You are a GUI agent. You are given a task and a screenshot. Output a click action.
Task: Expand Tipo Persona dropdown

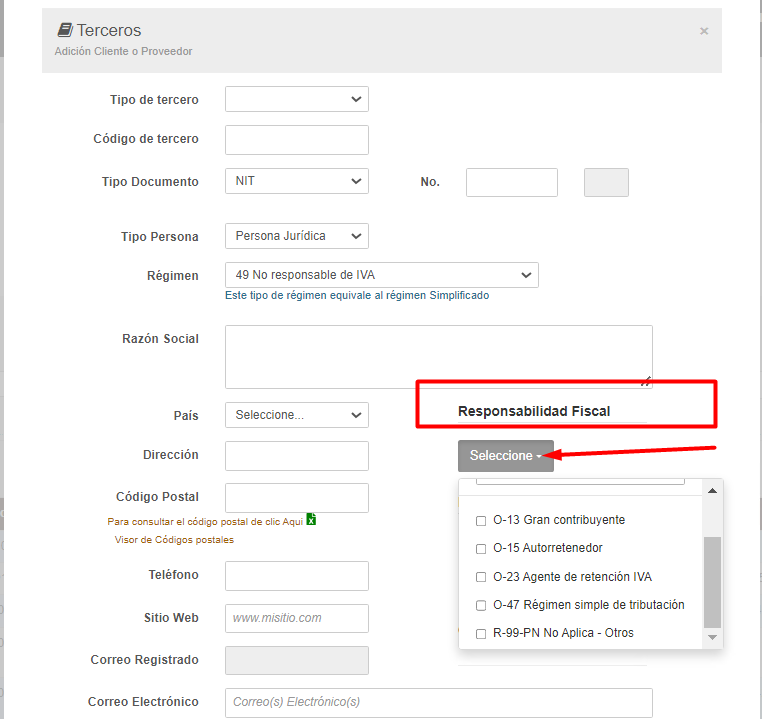296,236
